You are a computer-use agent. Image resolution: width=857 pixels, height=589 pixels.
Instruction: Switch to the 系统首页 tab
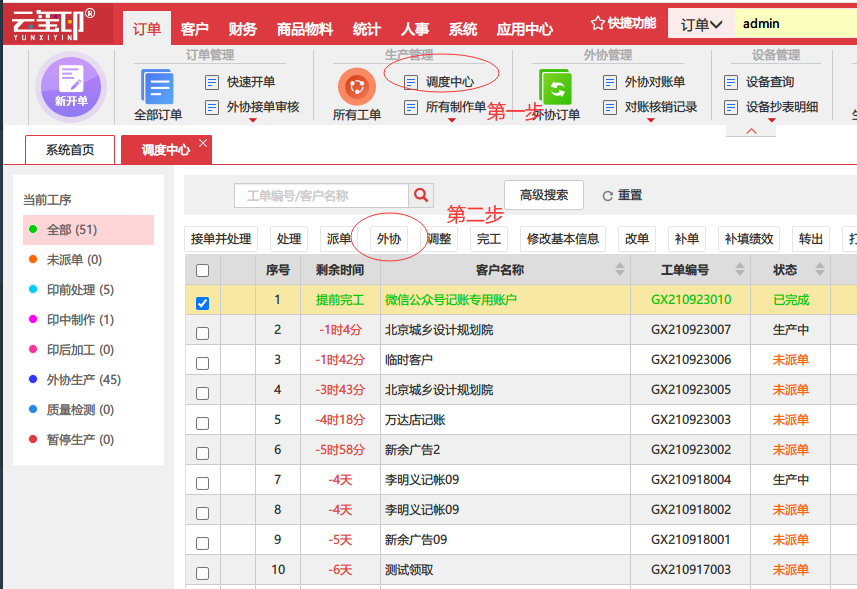(x=70, y=150)
